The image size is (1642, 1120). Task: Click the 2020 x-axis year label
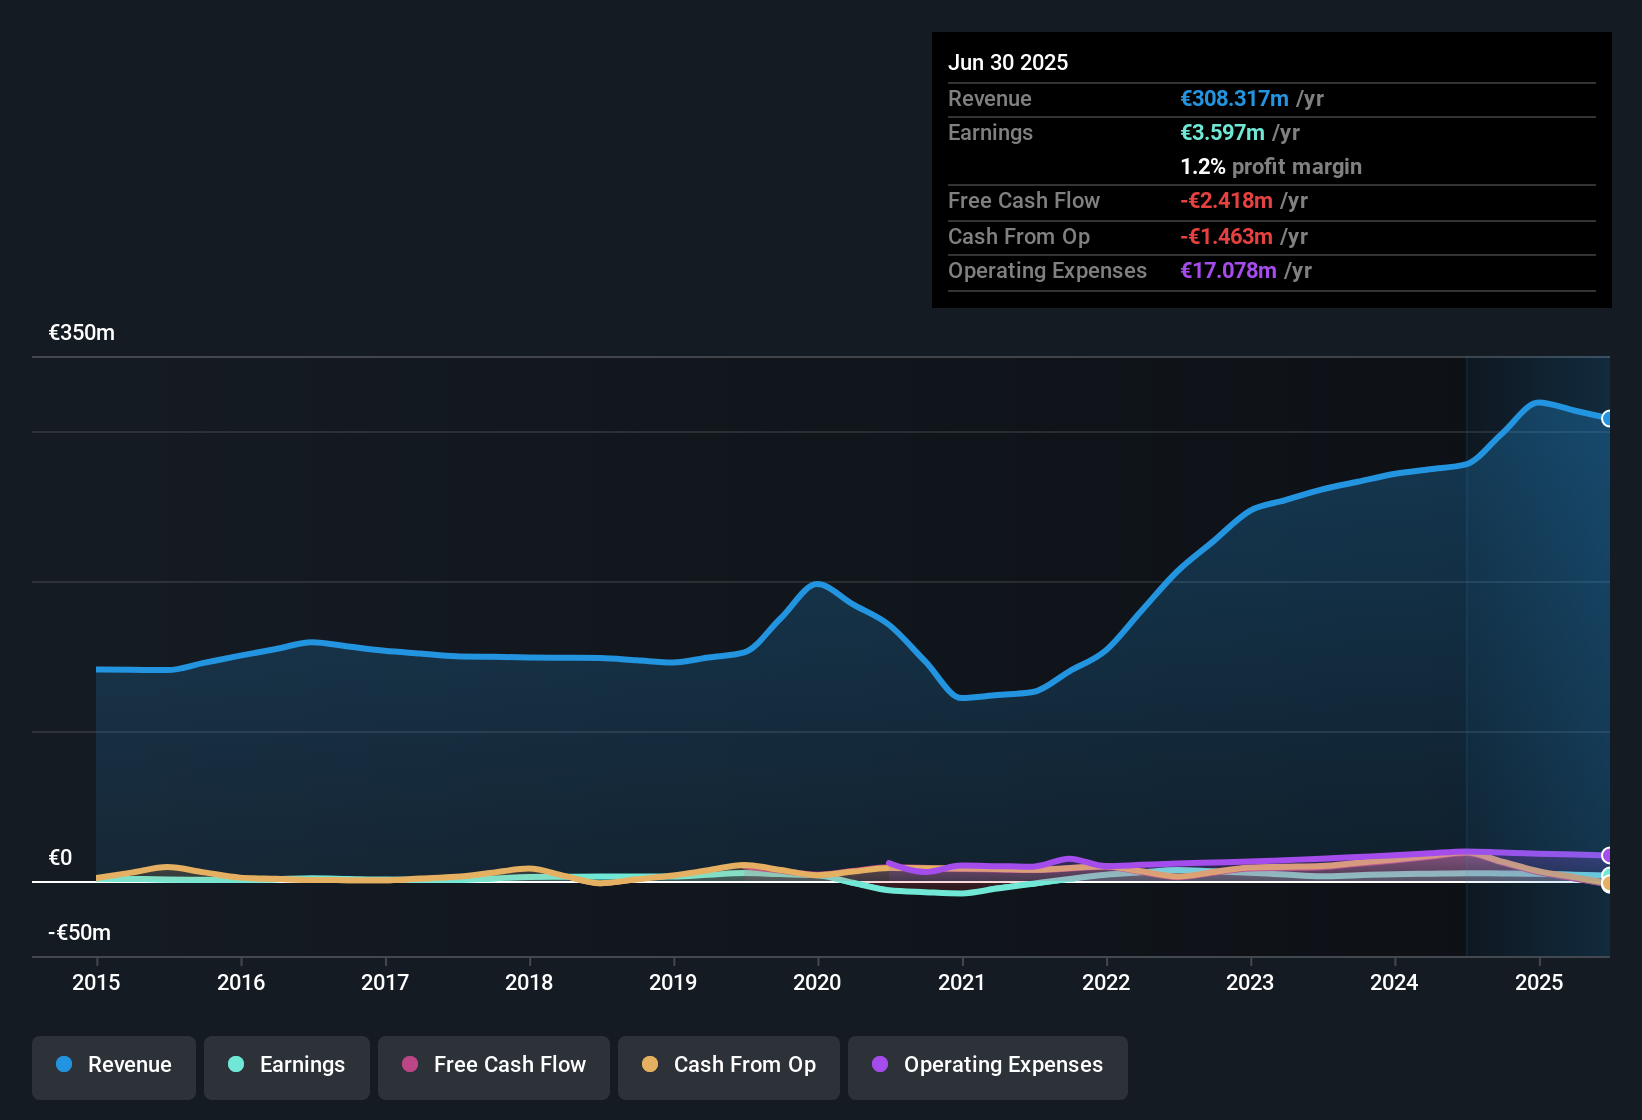click(x=817, y=982)
